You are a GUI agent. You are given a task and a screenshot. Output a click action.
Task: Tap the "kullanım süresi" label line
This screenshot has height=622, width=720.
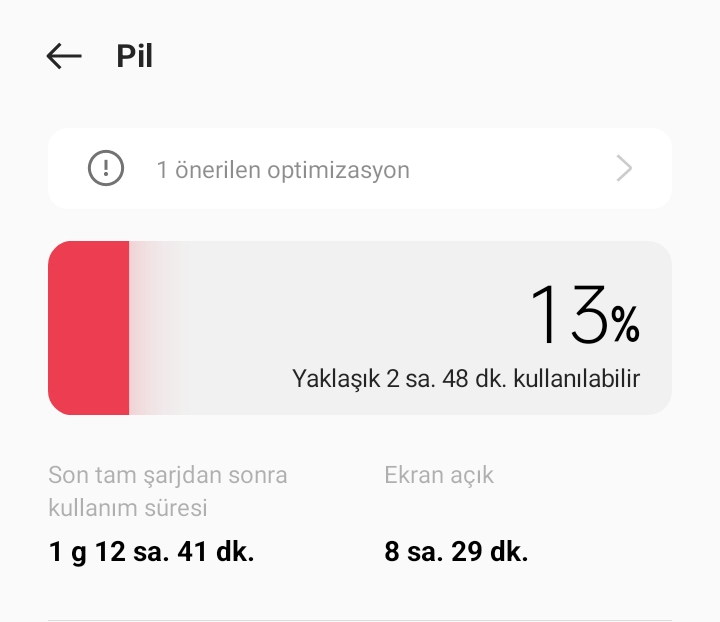(x=128, y=508)
